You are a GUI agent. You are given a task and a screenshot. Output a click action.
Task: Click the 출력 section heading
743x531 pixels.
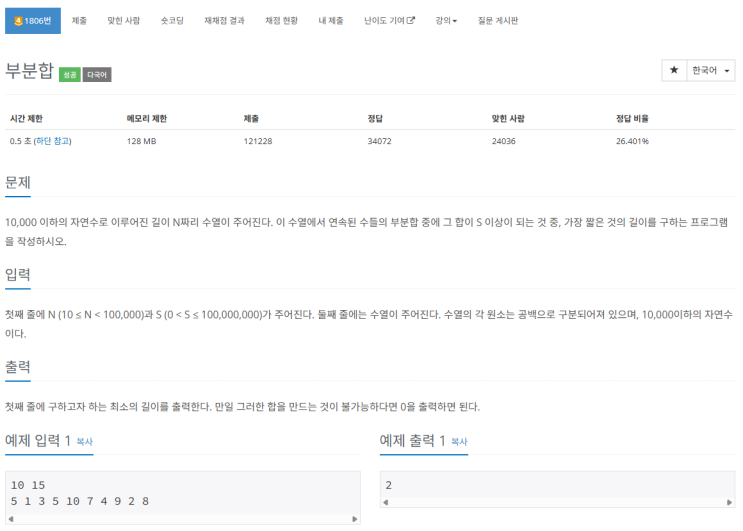point(18,367)
